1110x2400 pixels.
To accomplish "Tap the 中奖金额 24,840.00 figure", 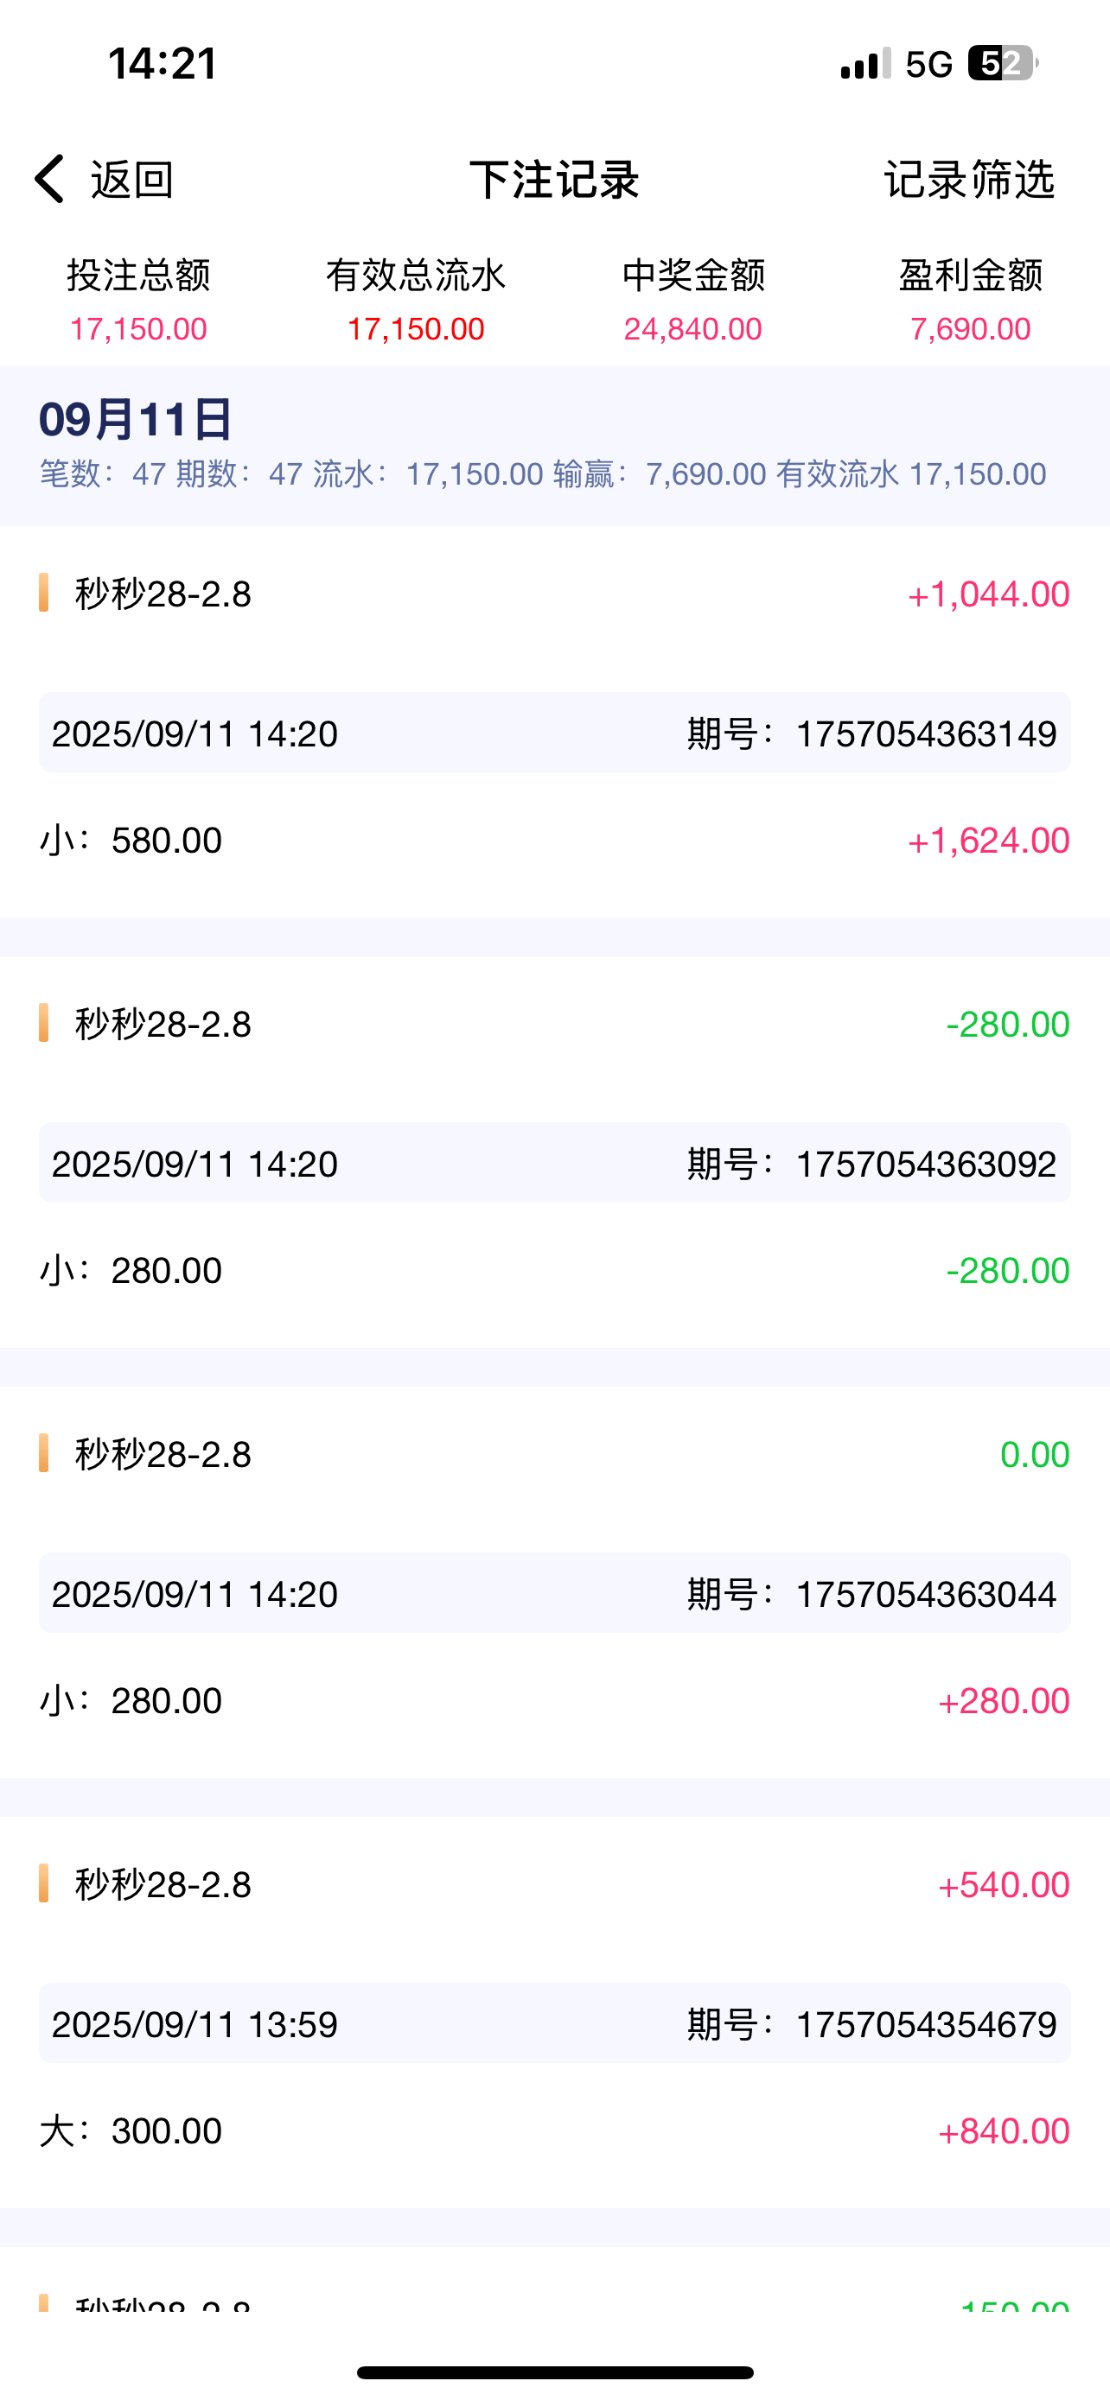I will pyautogui.click(x=693, y=328).
